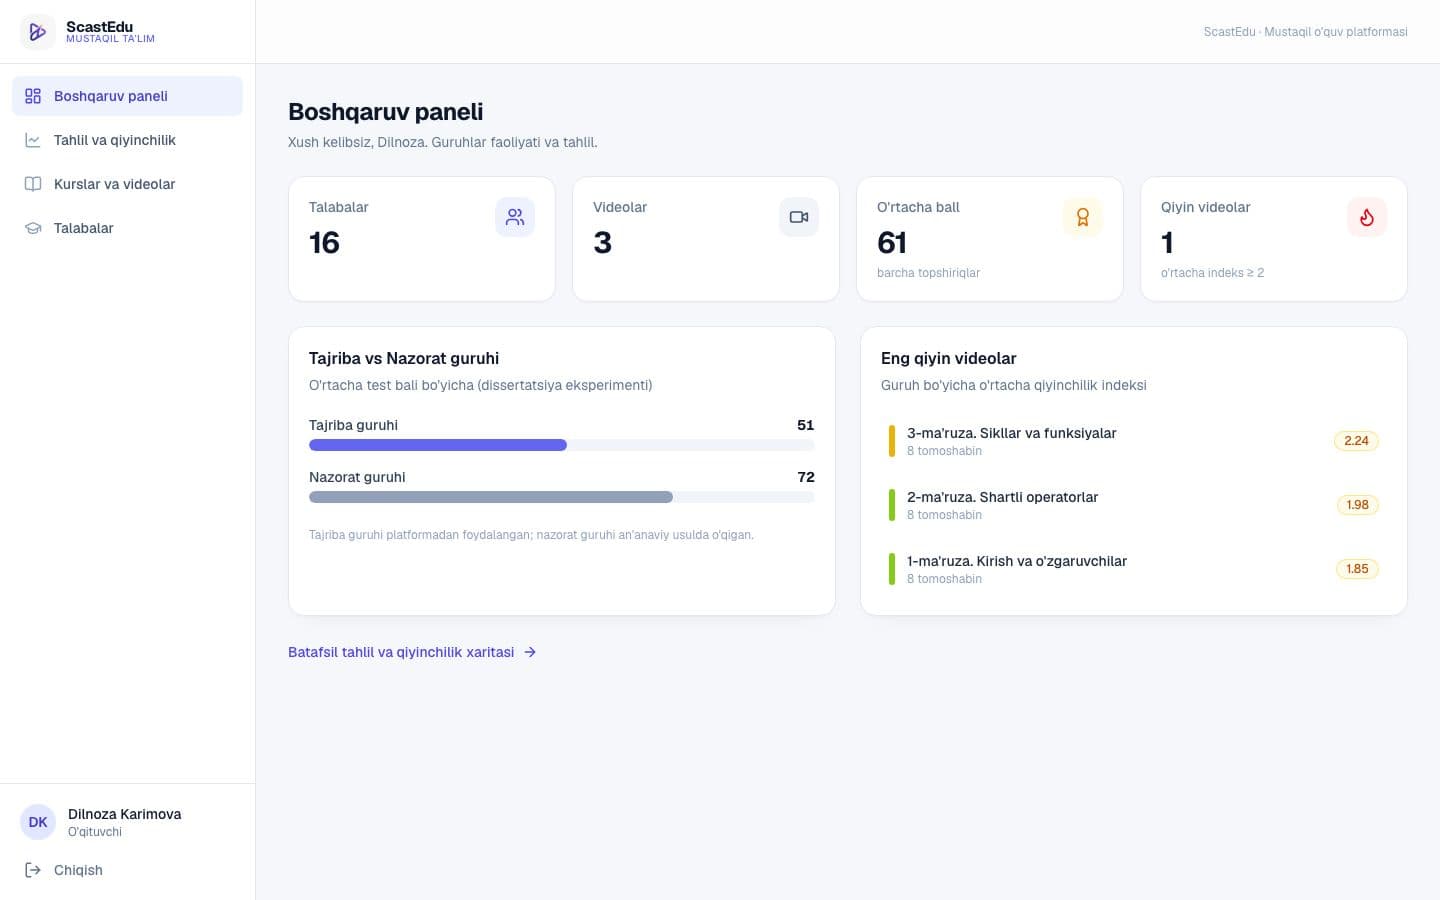This screenshot has height=900, width=1440.
Task: Click the O'qituvchi role label
Action: 95,832
